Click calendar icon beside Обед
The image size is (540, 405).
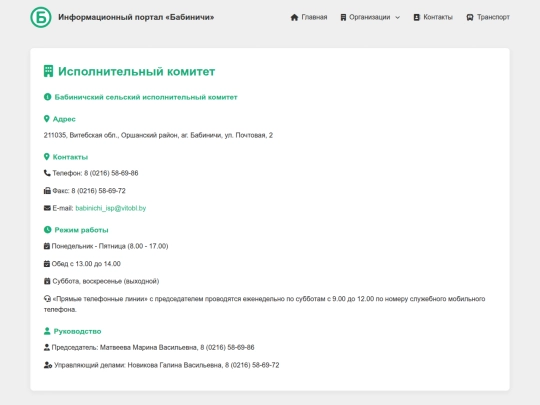[47, 263]
